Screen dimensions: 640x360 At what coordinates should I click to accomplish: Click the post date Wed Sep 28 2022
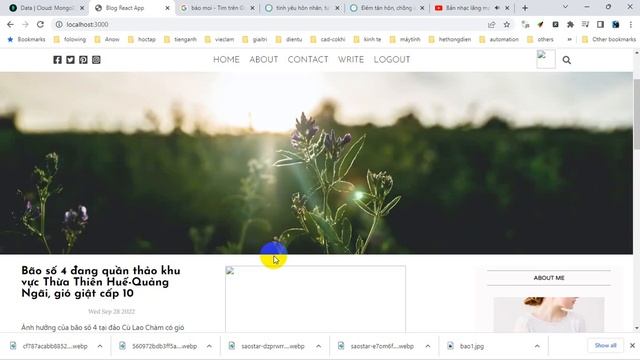(111, 311)
